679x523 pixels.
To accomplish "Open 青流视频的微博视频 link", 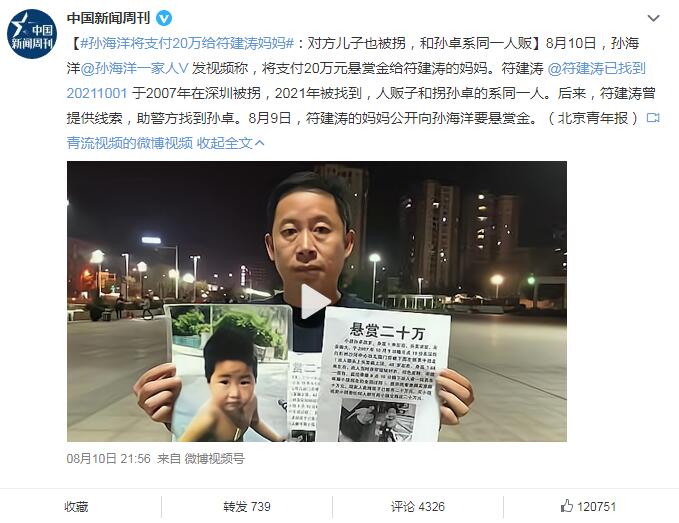I will 129,143.
